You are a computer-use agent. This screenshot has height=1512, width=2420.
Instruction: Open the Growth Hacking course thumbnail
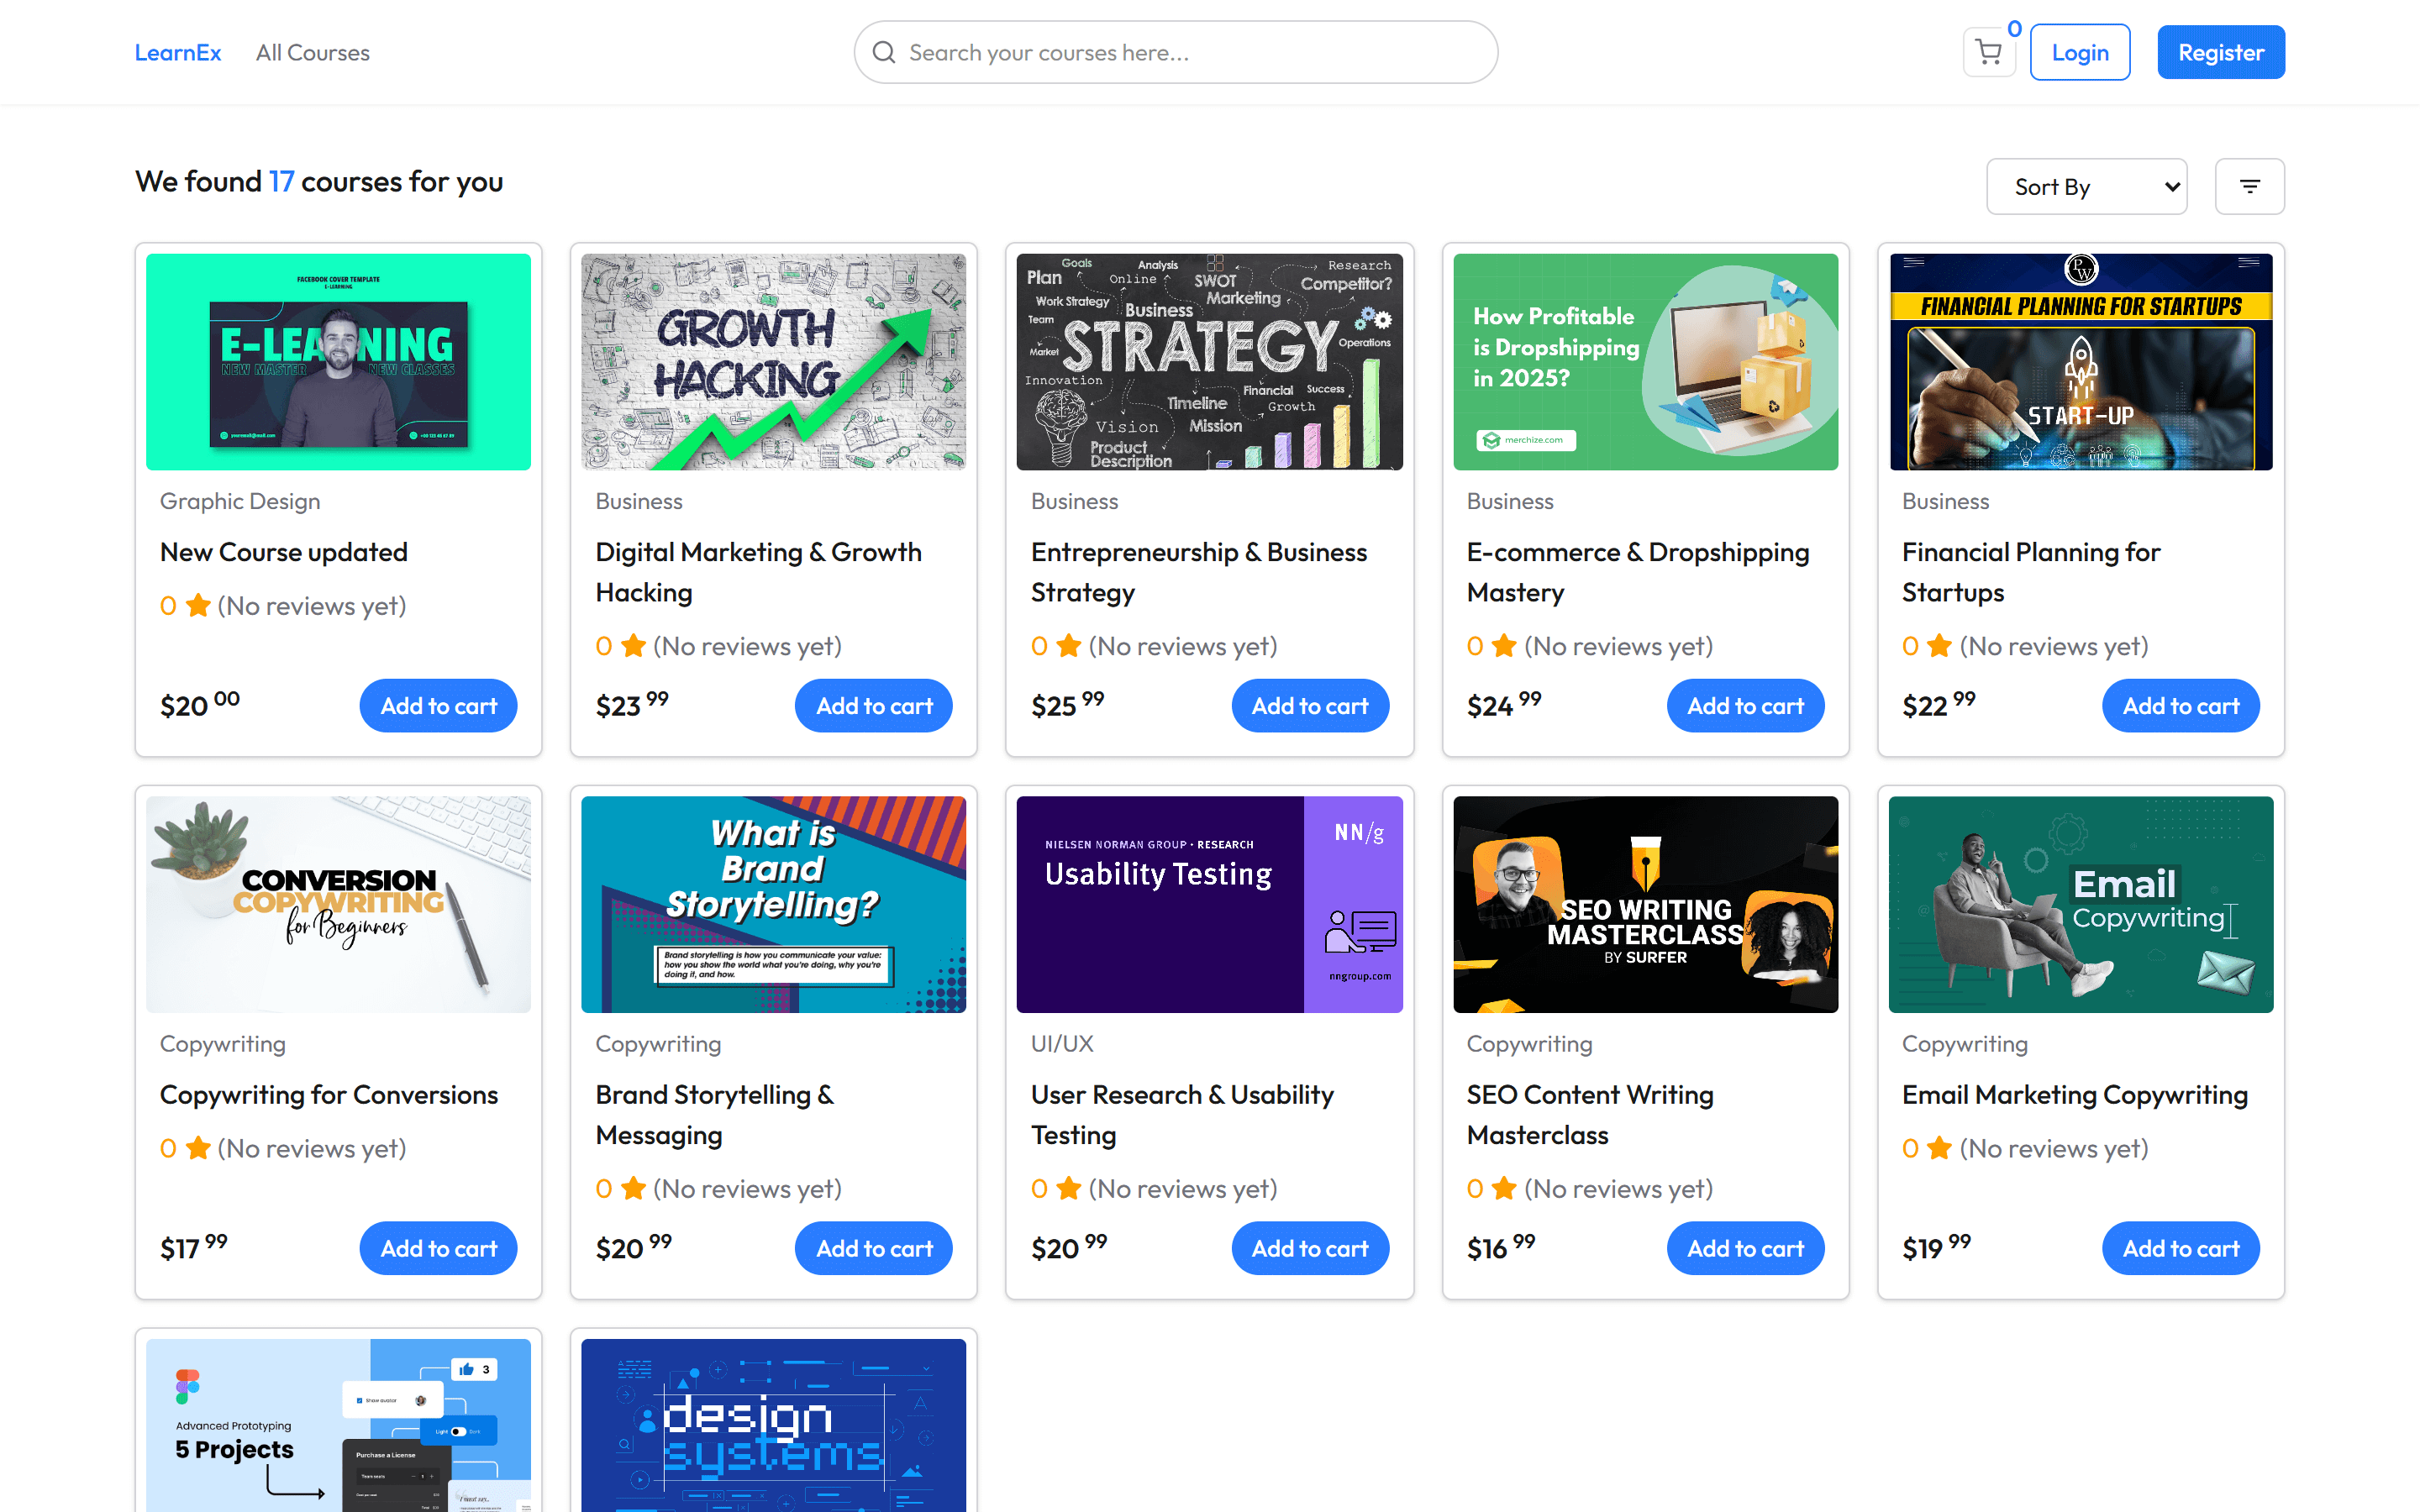773,362
